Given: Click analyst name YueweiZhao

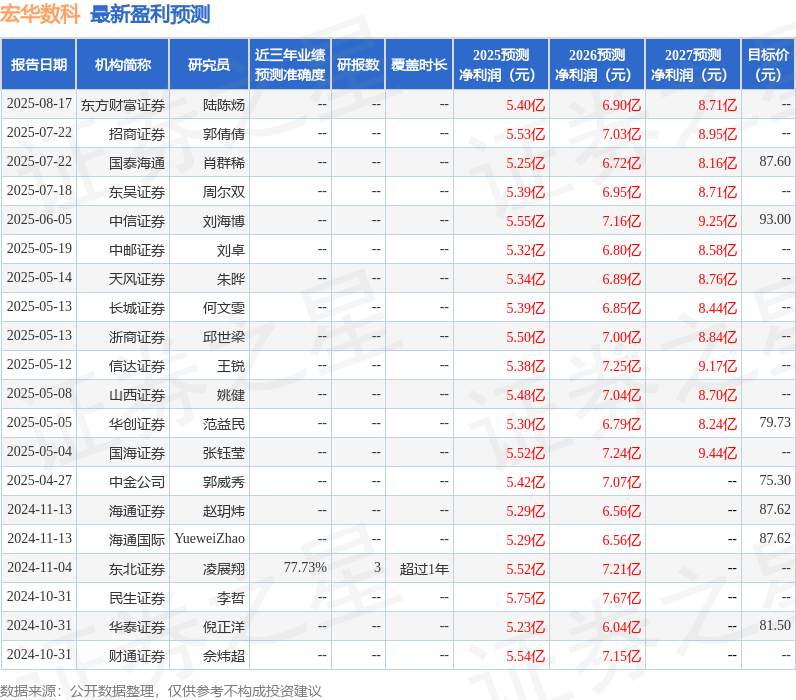Looking at the screenshot, I should pos(210,539).
